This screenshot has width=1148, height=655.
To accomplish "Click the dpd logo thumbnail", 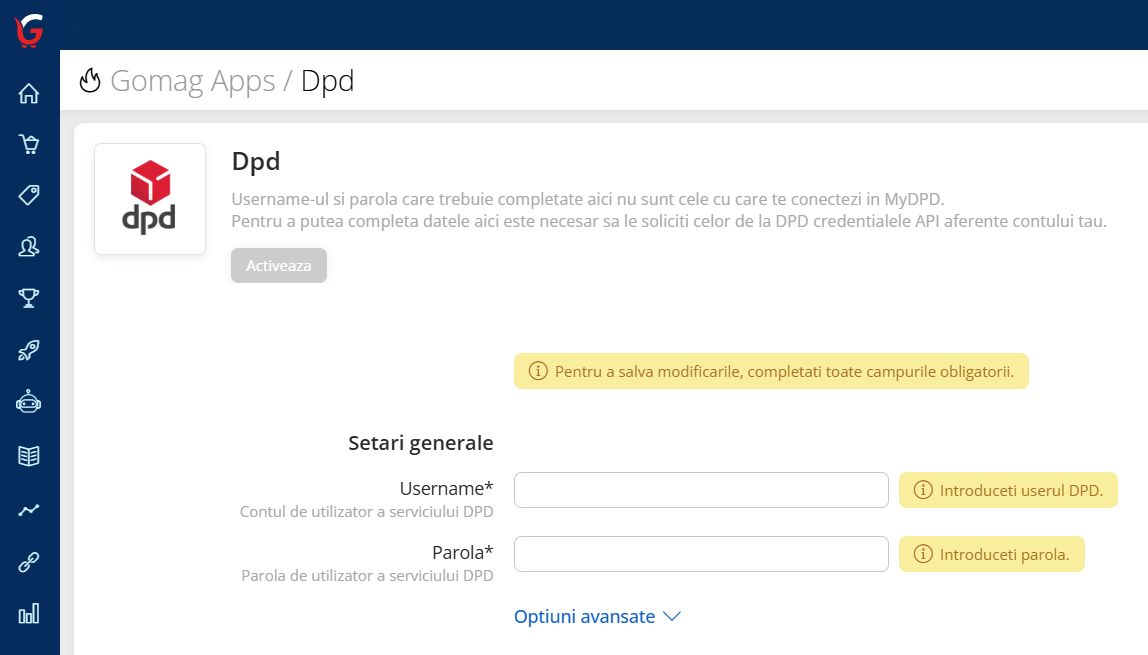I will point(150,198).
